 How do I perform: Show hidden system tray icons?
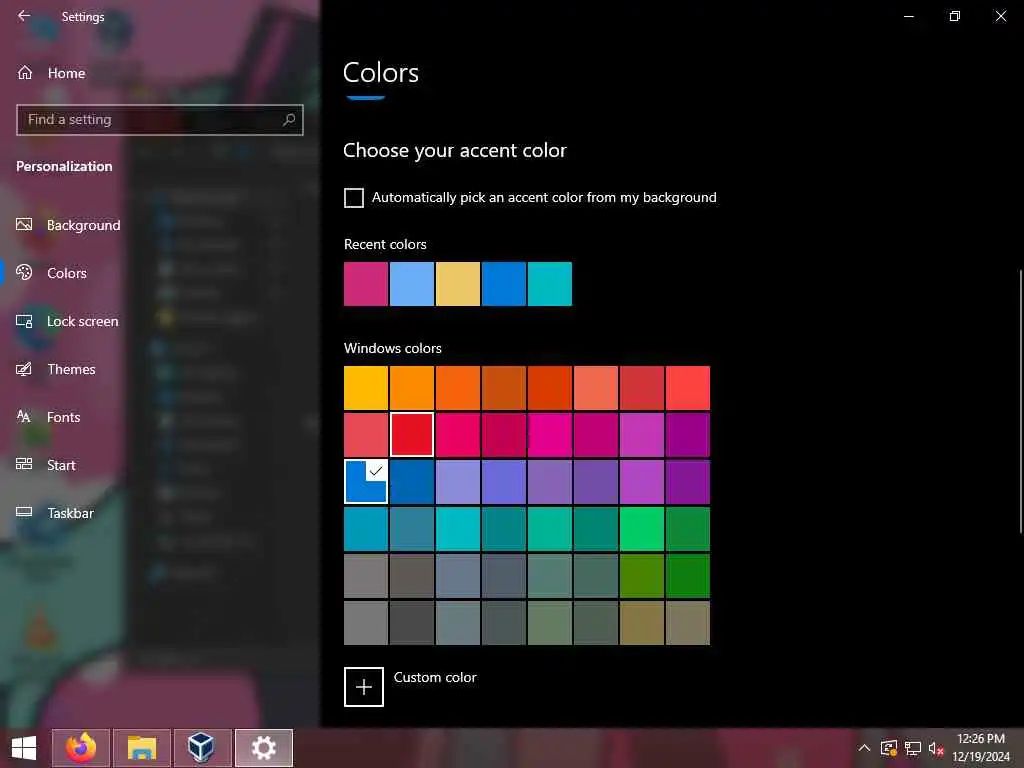(864, 748)
